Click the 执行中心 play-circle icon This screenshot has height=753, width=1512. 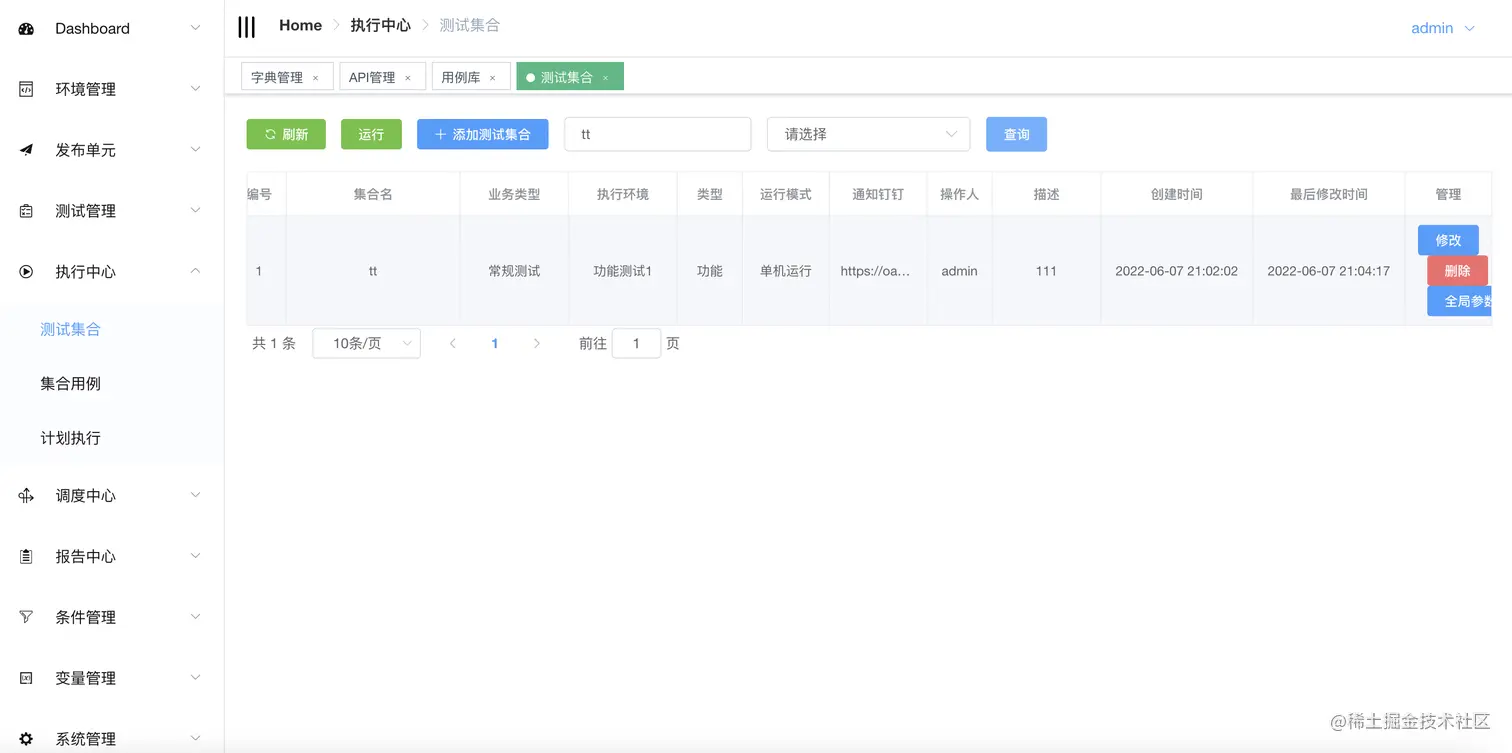(26, 271)
